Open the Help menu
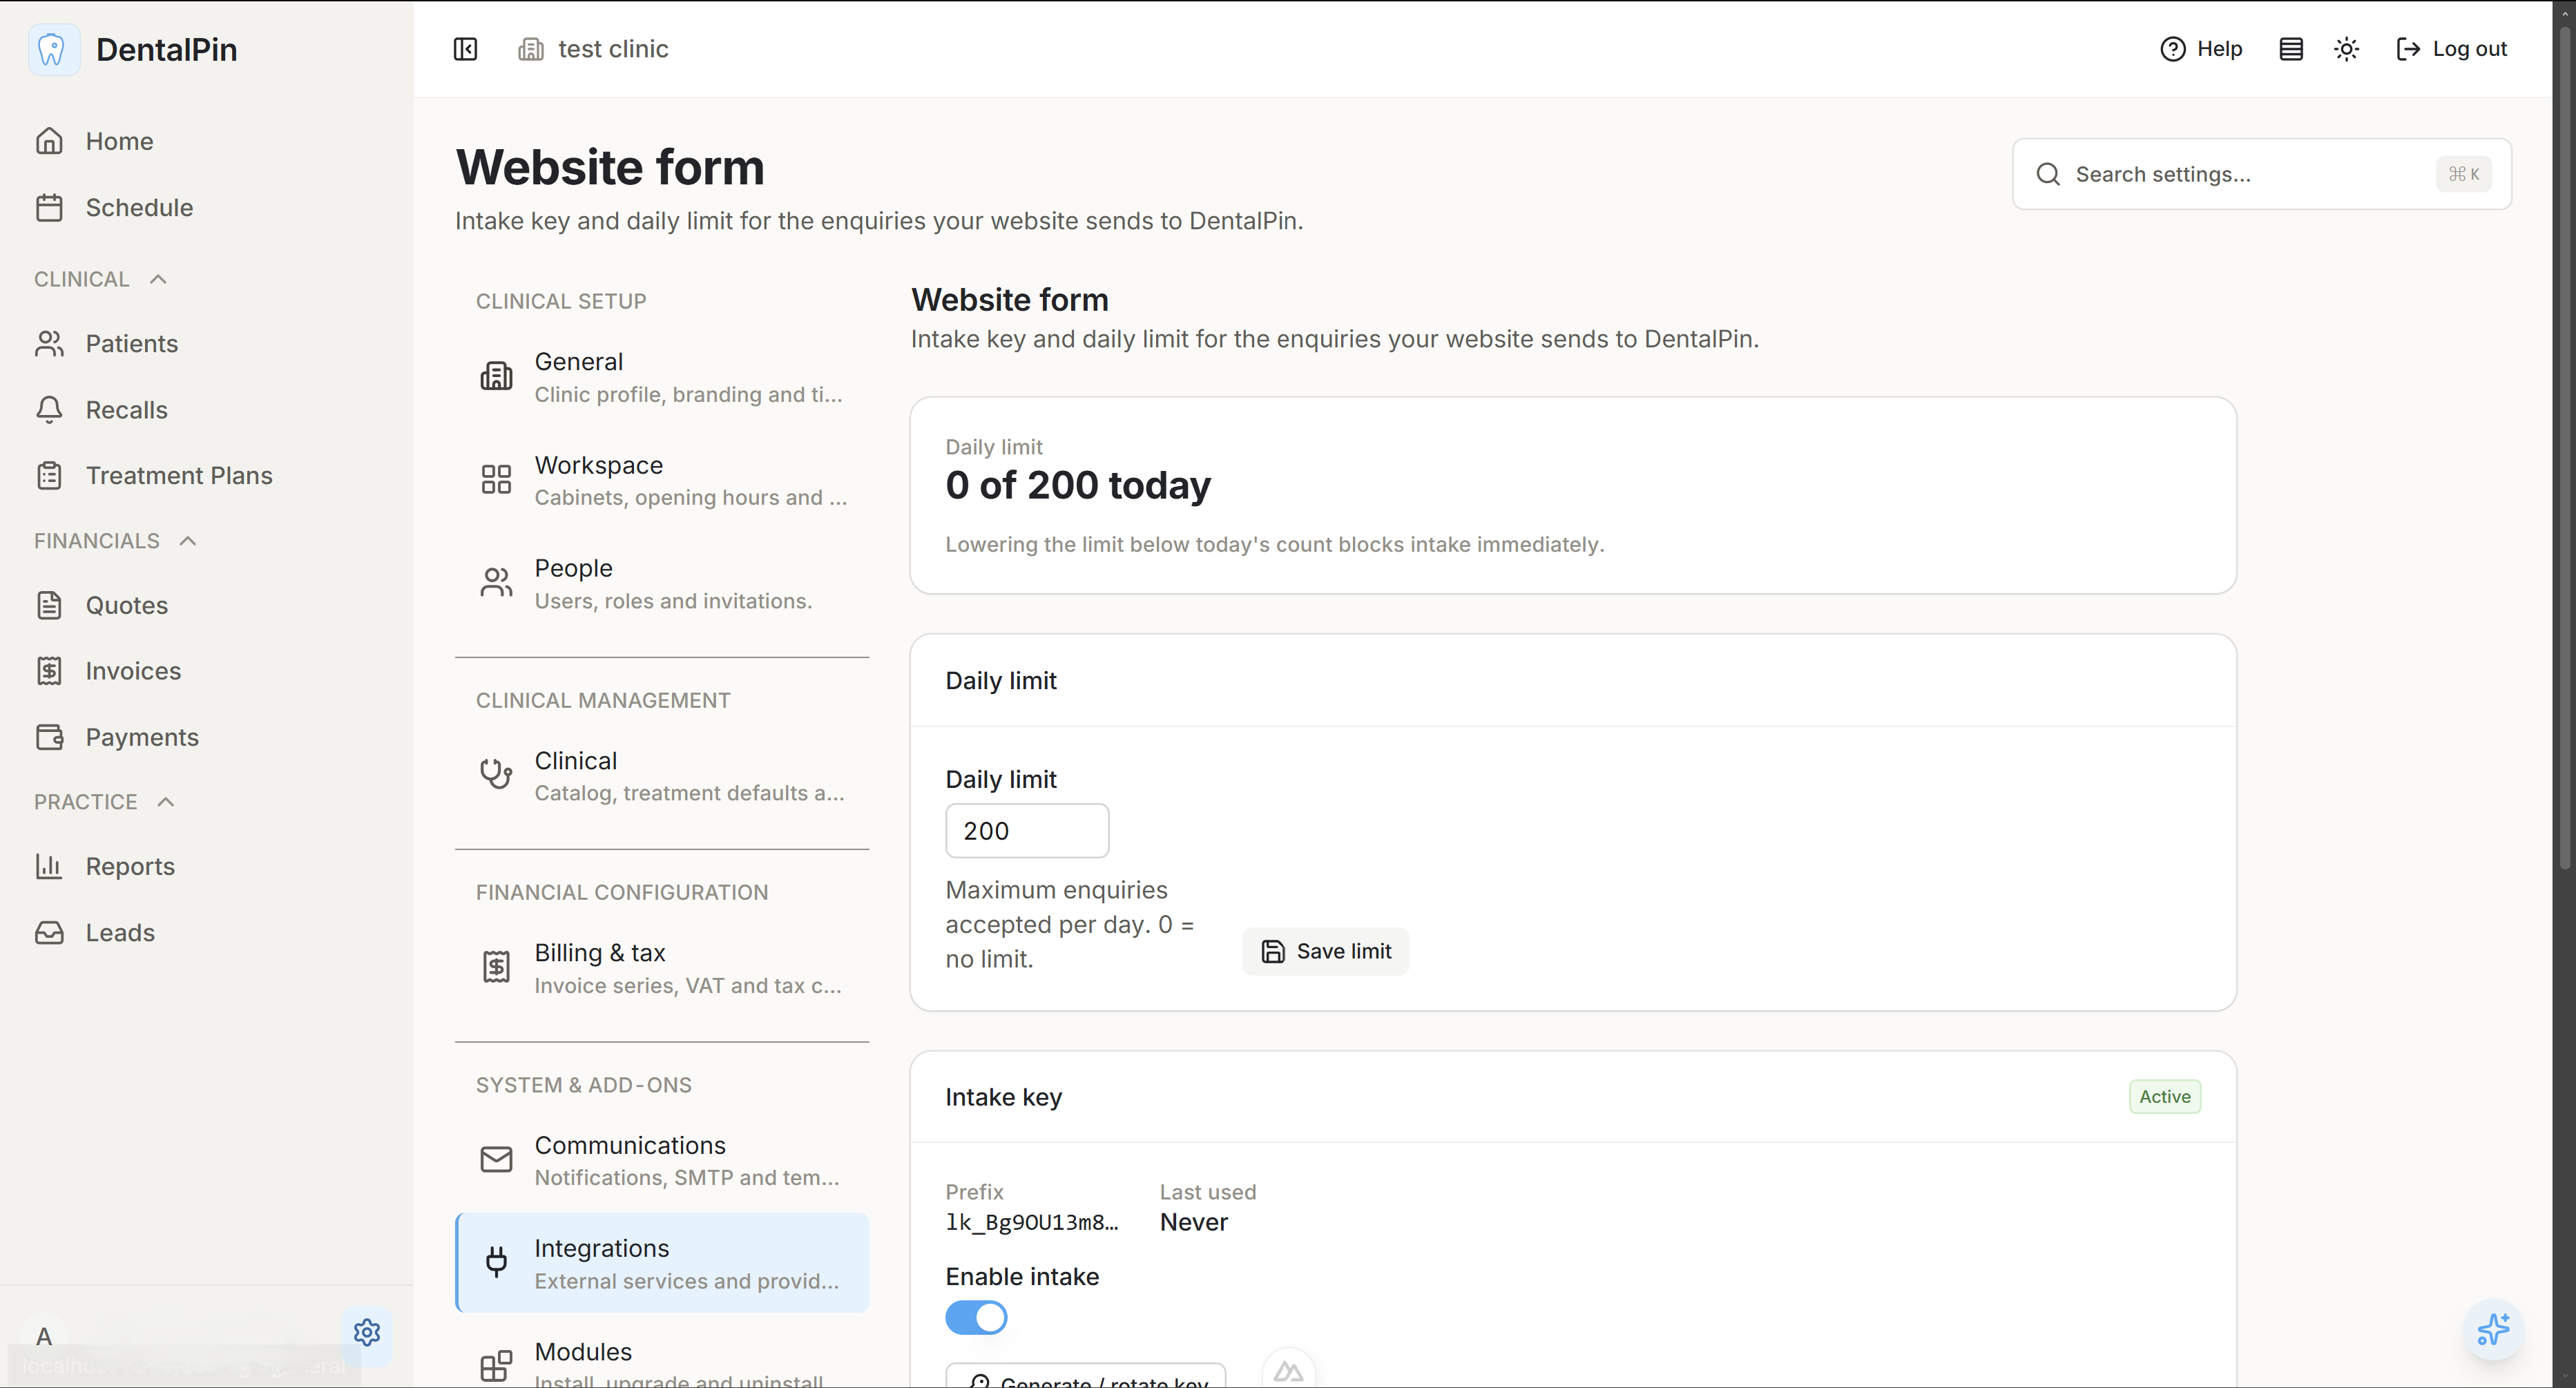2576x1388 pixels. click(2201, 49)
